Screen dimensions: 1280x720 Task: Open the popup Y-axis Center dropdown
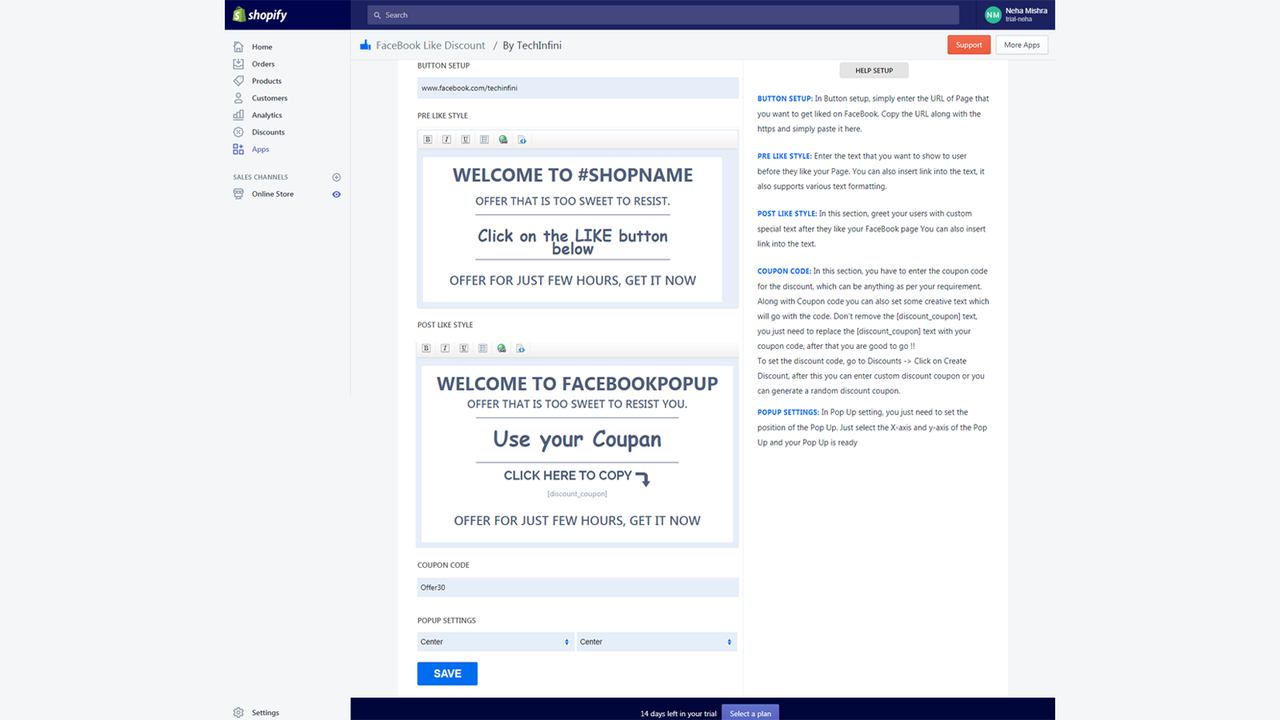[656, 642]
